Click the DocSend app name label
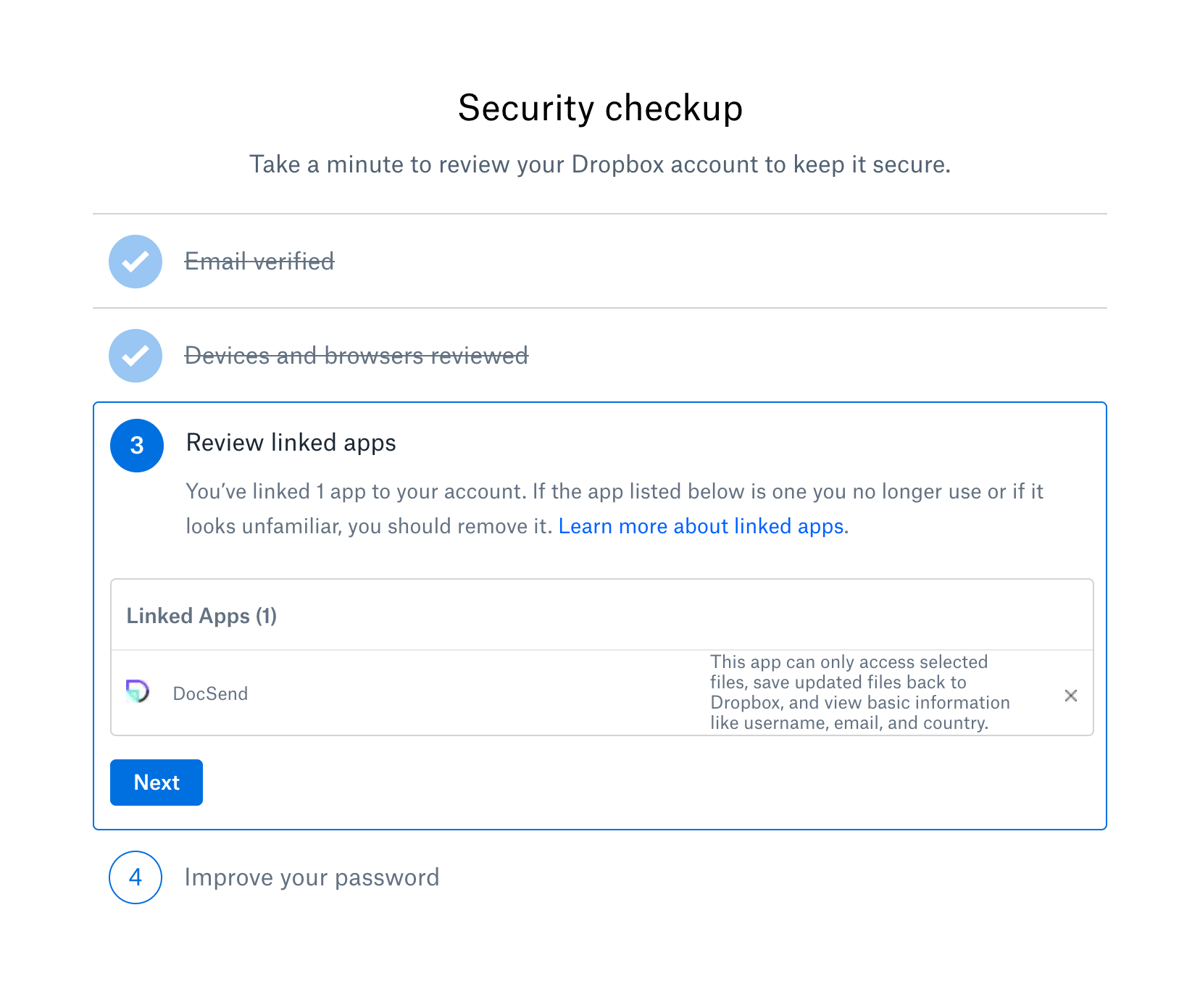This screenshot has width=1200, height=997. 210,692
